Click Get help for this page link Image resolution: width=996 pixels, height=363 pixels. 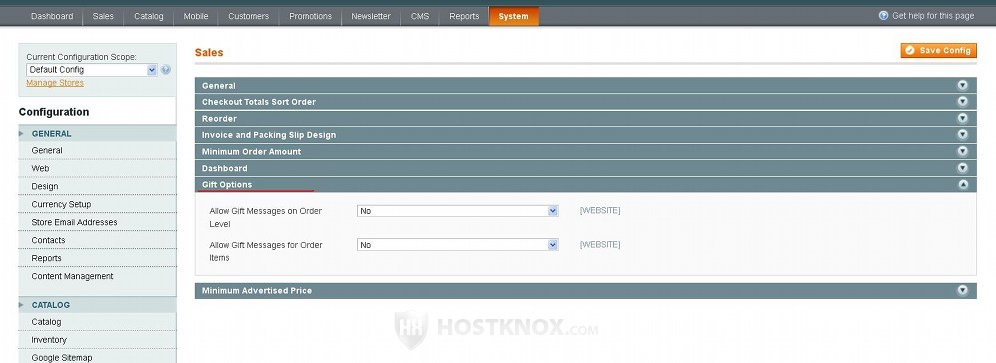point(932,16)
